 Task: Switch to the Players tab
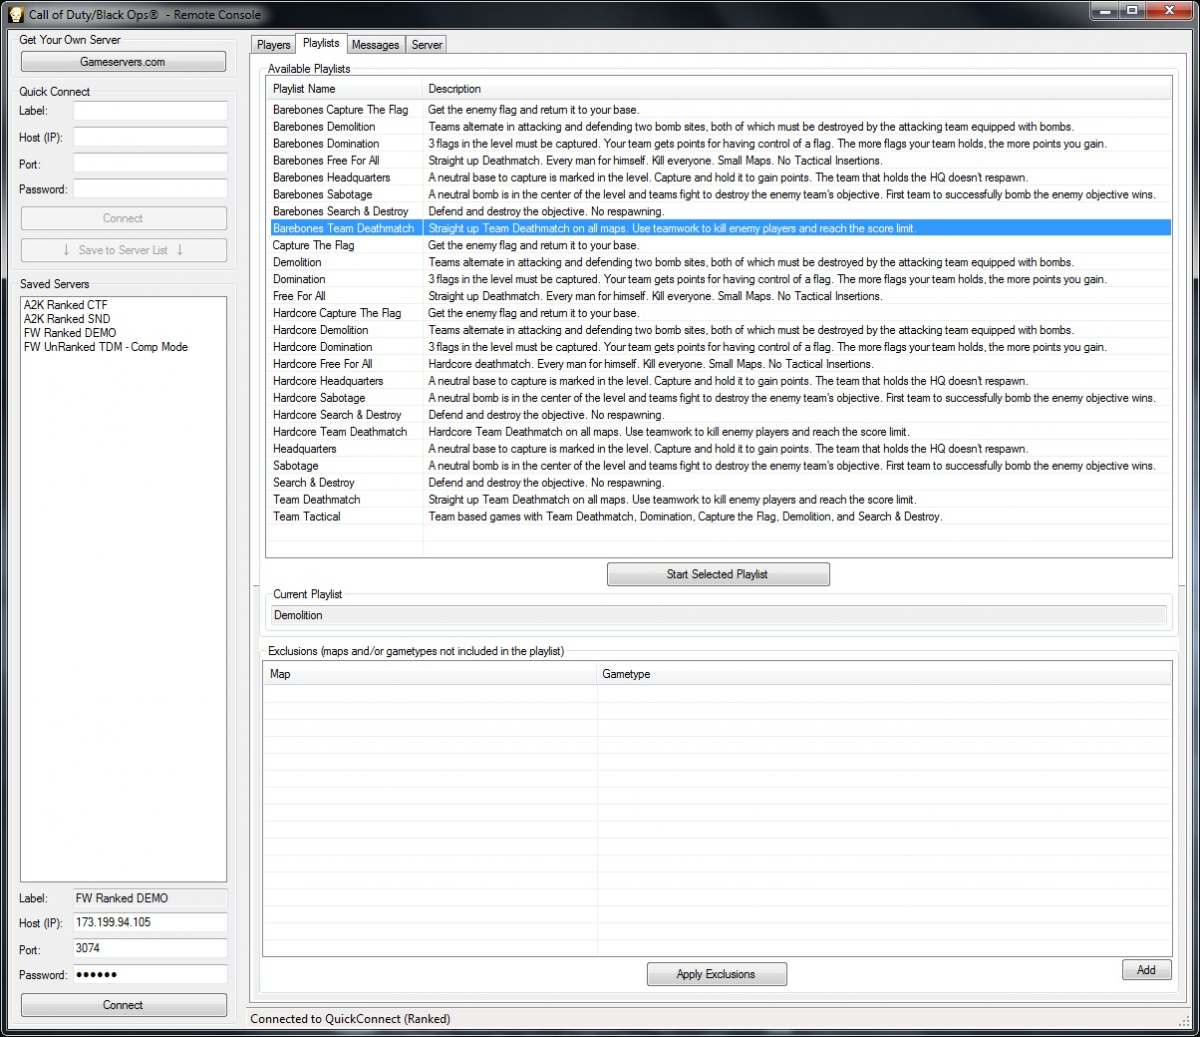pyautogui.click(x=273, y=45)
